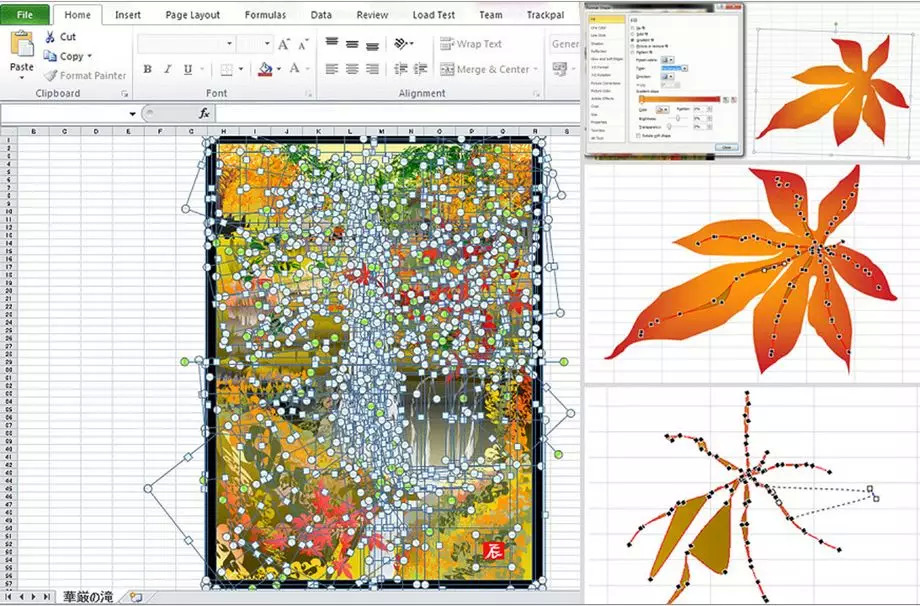The height and width of the screenshot is (606, 920).
Task: Switch to the Data tab
Action: click(x=321, y=15)
